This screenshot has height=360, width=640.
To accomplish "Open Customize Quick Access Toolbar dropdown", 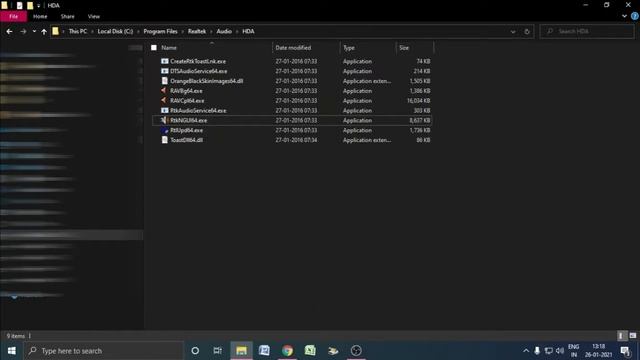I will 39,6.
